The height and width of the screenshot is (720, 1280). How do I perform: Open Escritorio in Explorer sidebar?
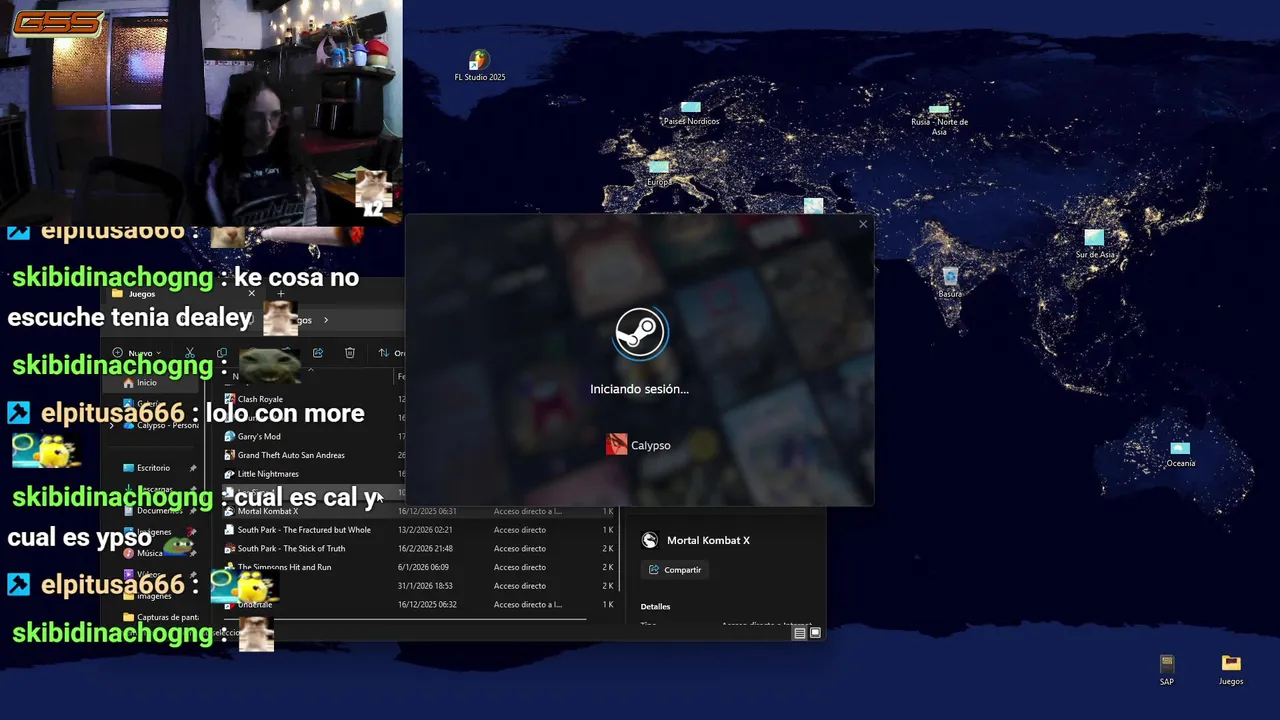(153, 468)
